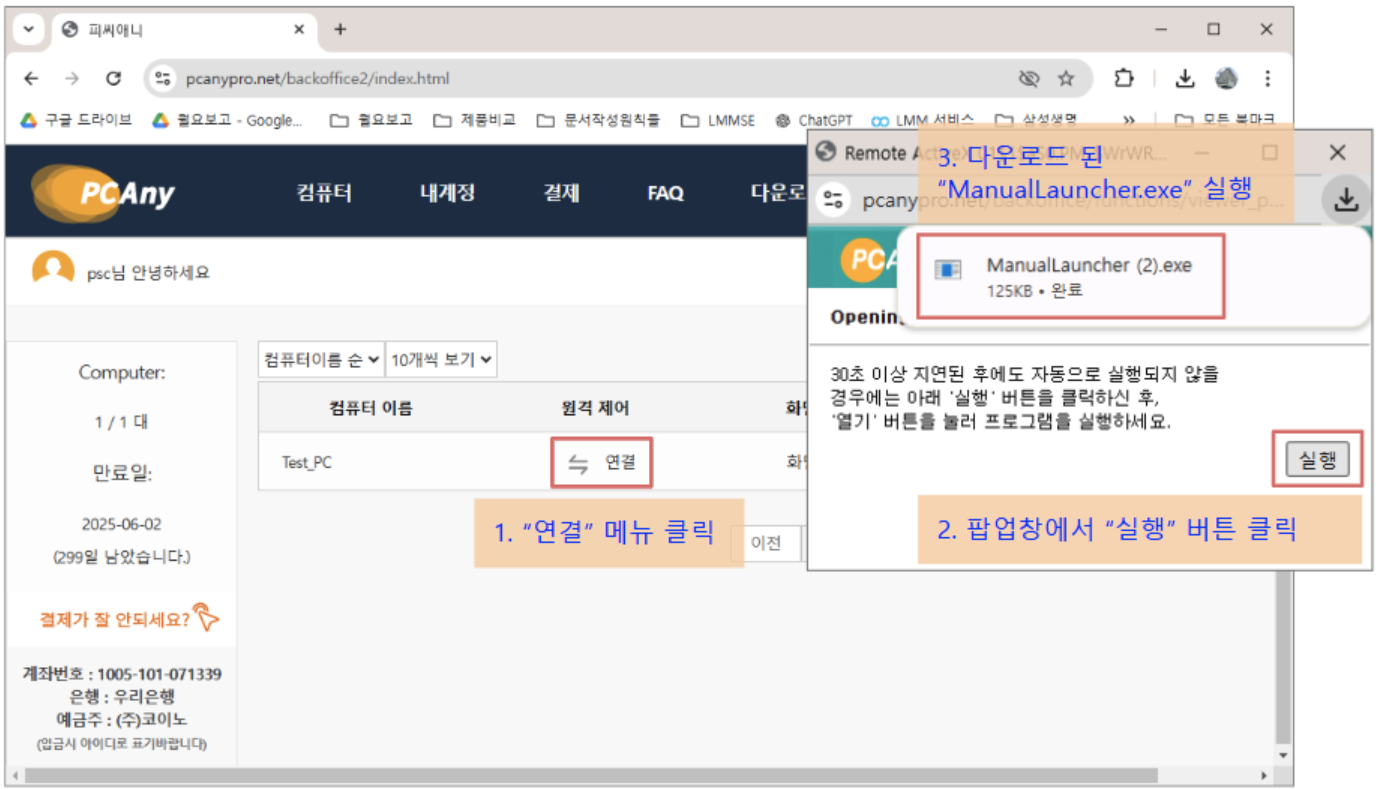1378x789 pixels.
Task: Click the download icon in the popup window
Action: [1347, 200]
